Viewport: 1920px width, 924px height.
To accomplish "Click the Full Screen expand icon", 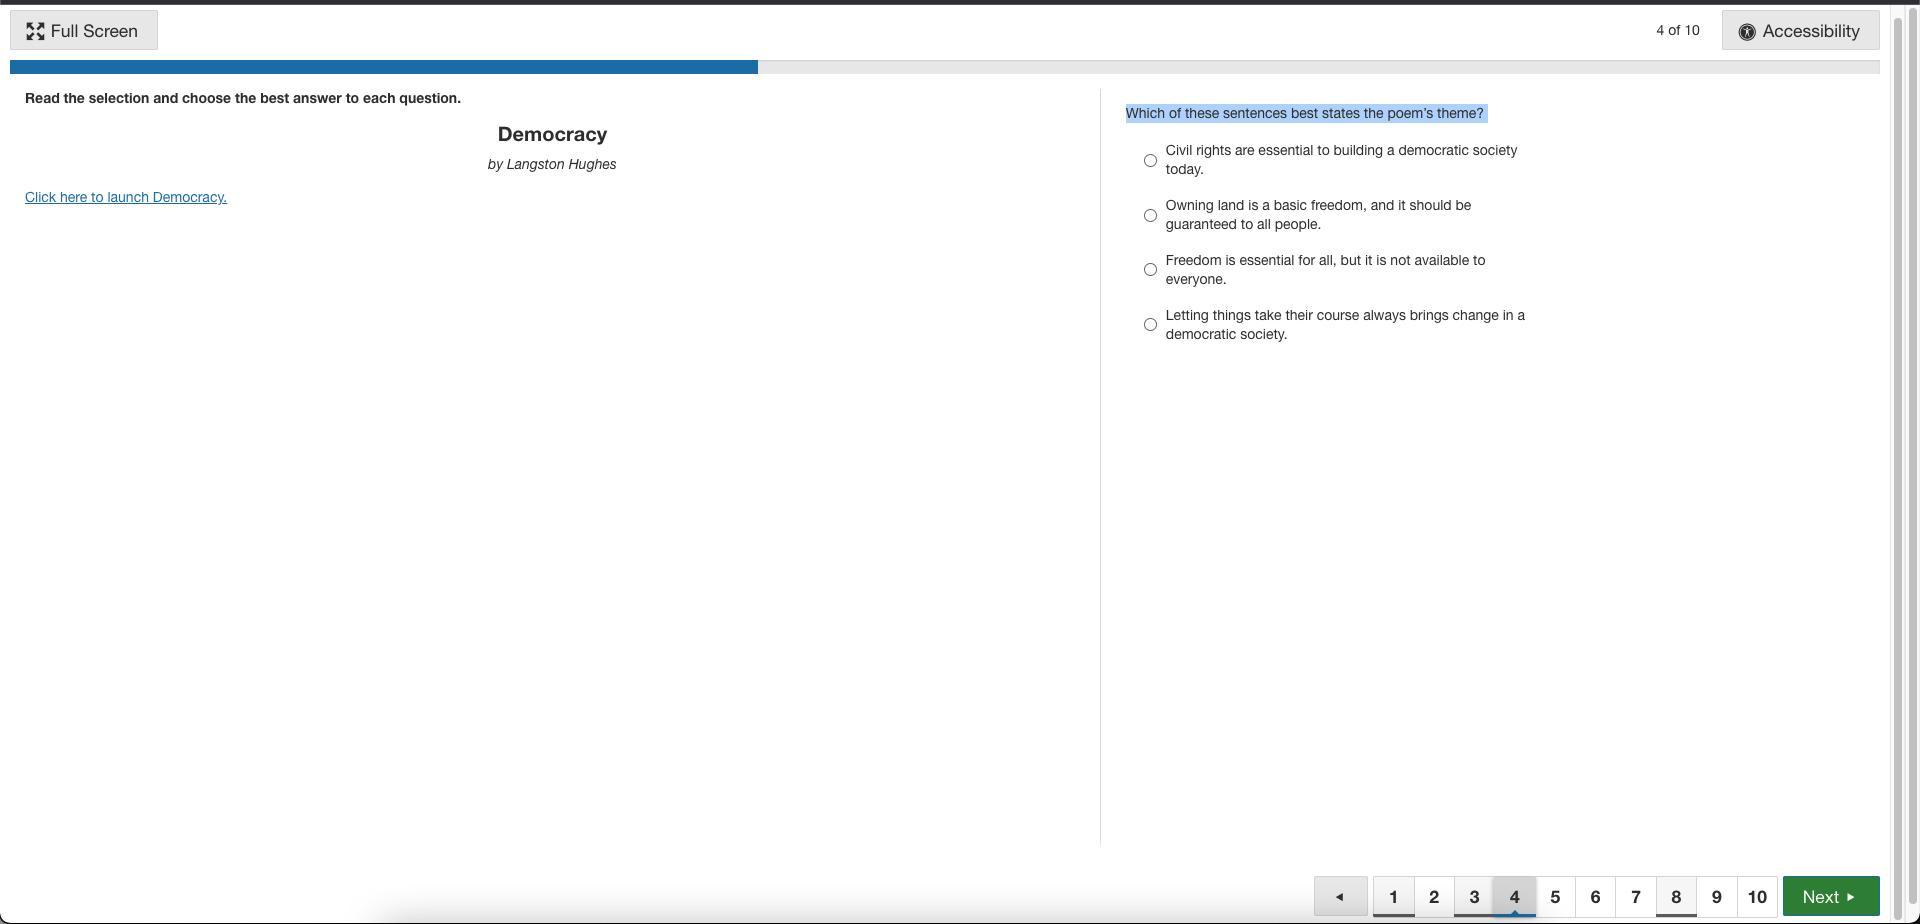I will (36, 31).
